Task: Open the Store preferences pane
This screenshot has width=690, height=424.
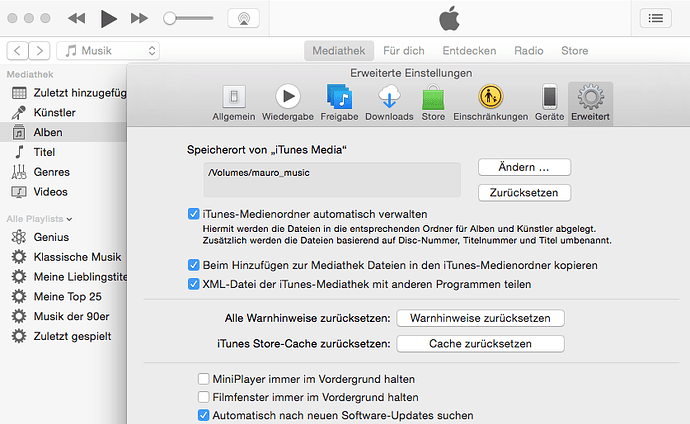Action: tap(433, 103)
